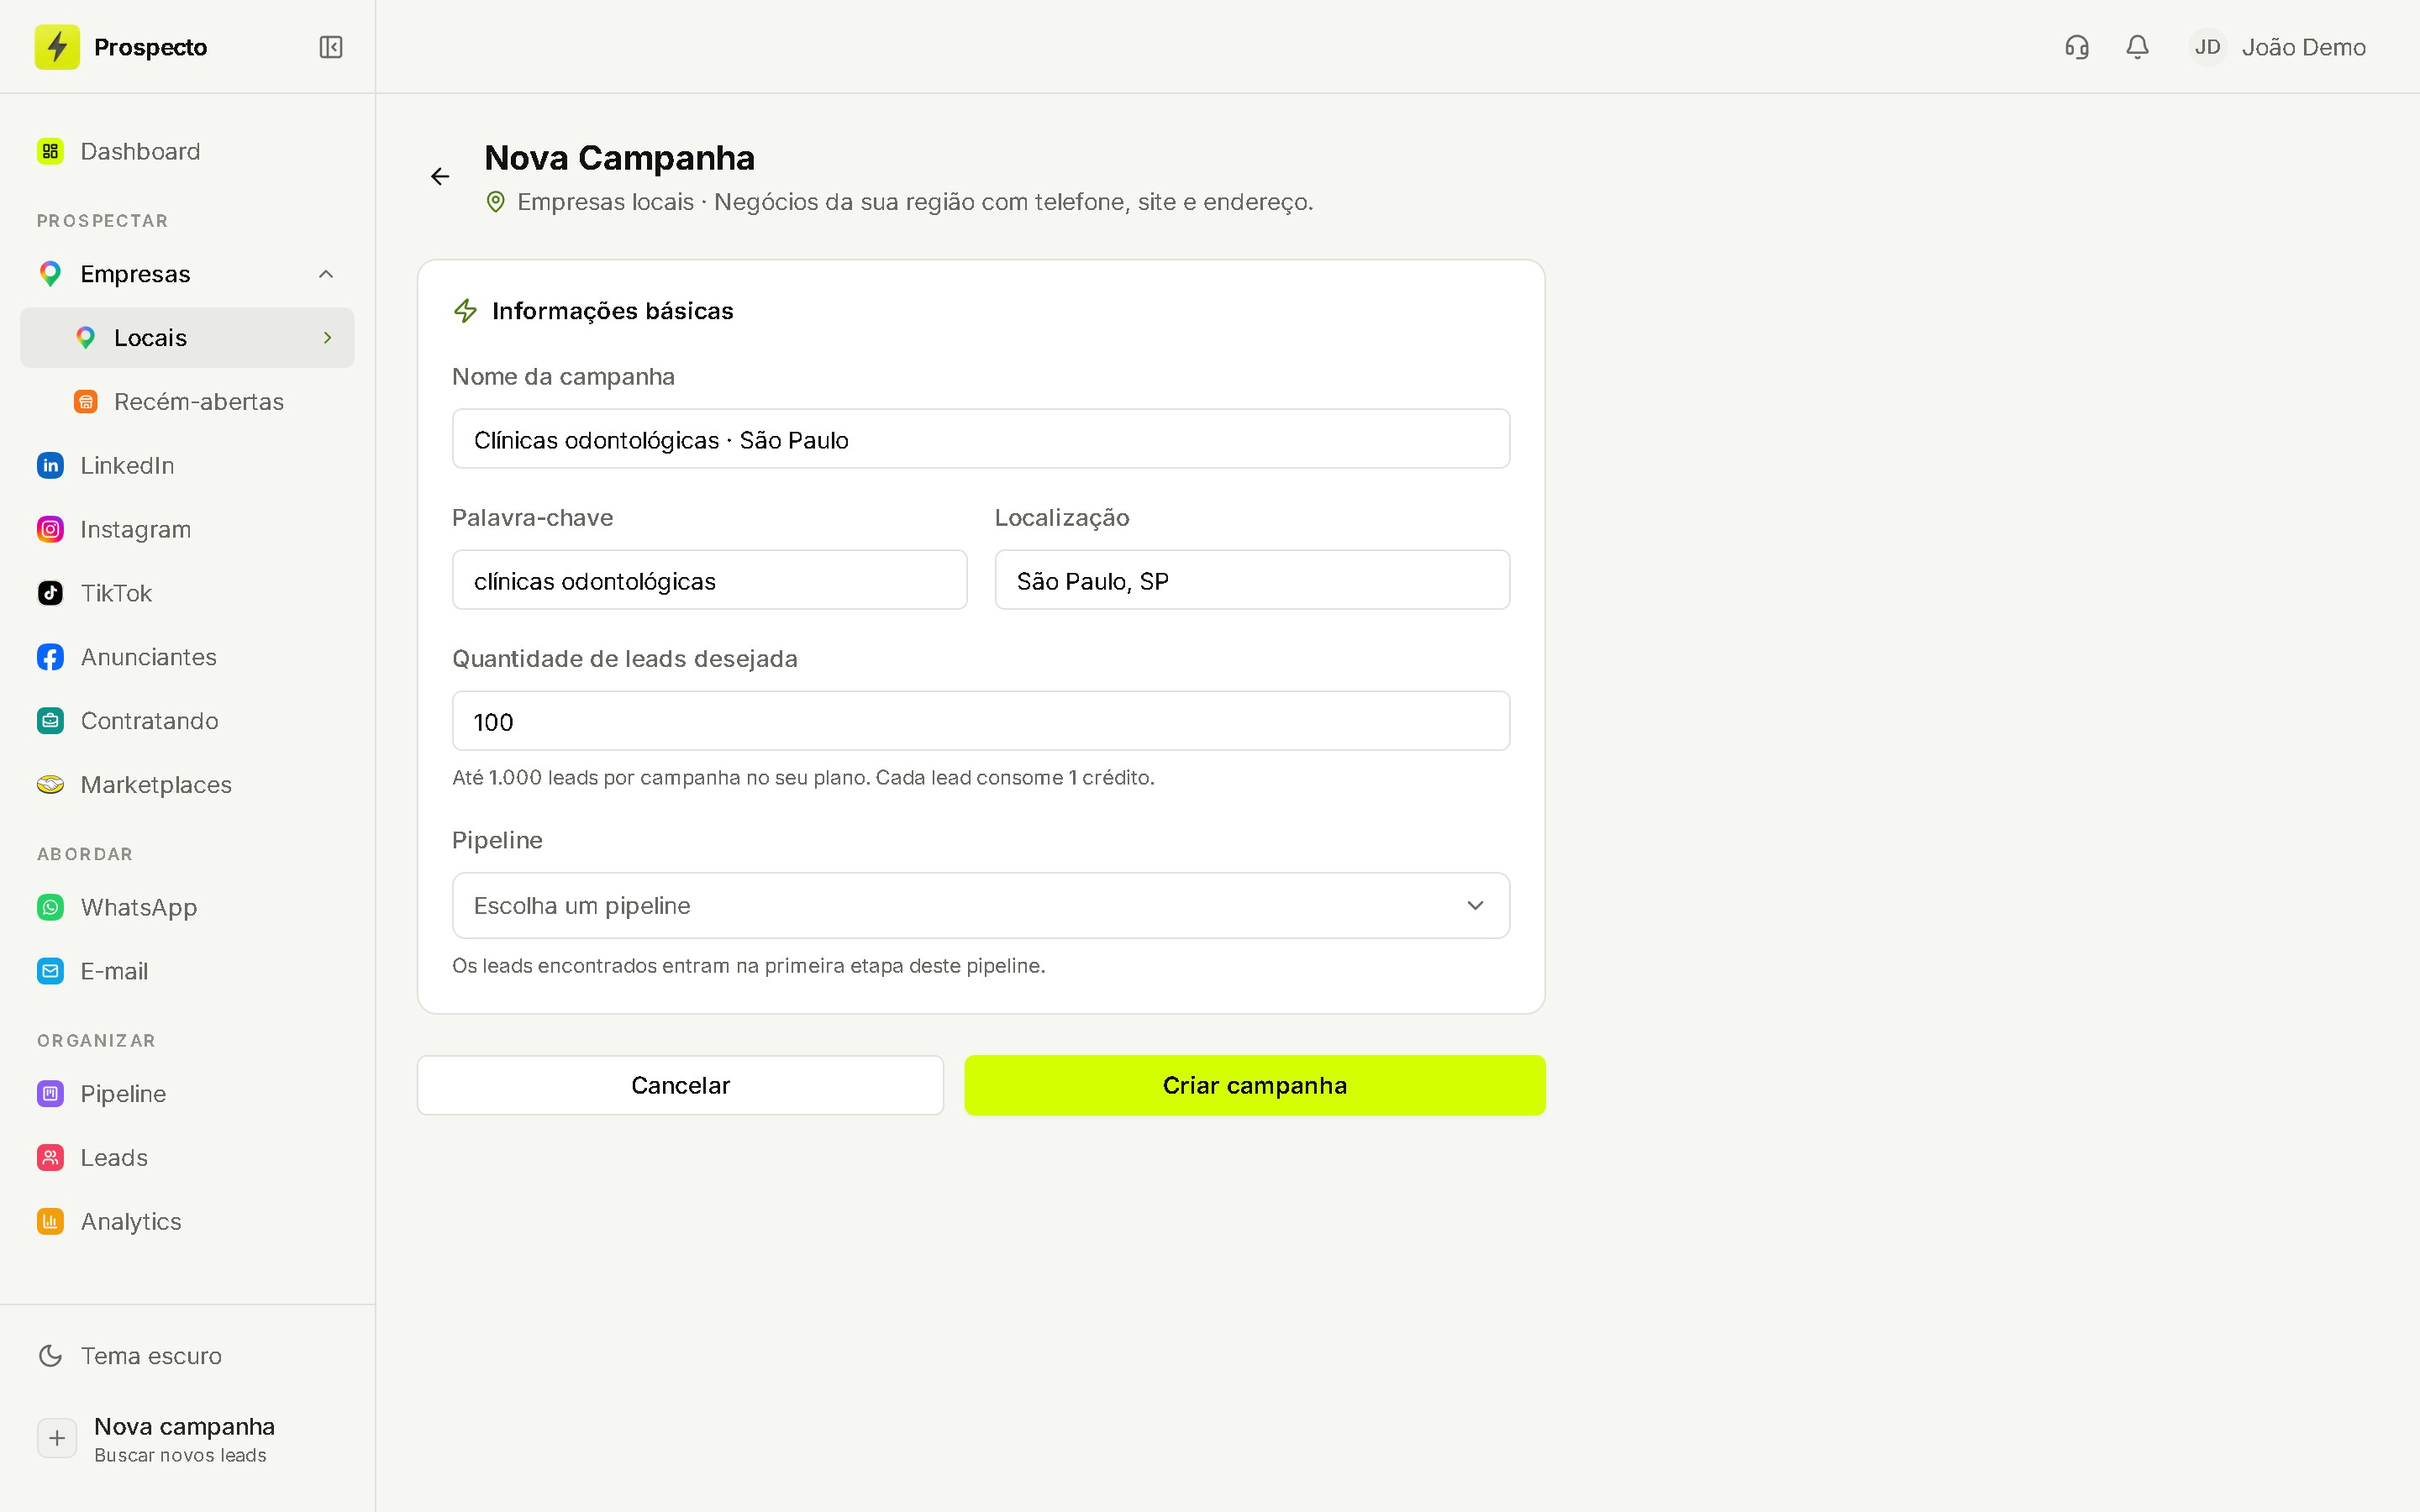Click the Marketplaces handshake icon
This screenshot has width=2420, height=1512.
(50, 785)
